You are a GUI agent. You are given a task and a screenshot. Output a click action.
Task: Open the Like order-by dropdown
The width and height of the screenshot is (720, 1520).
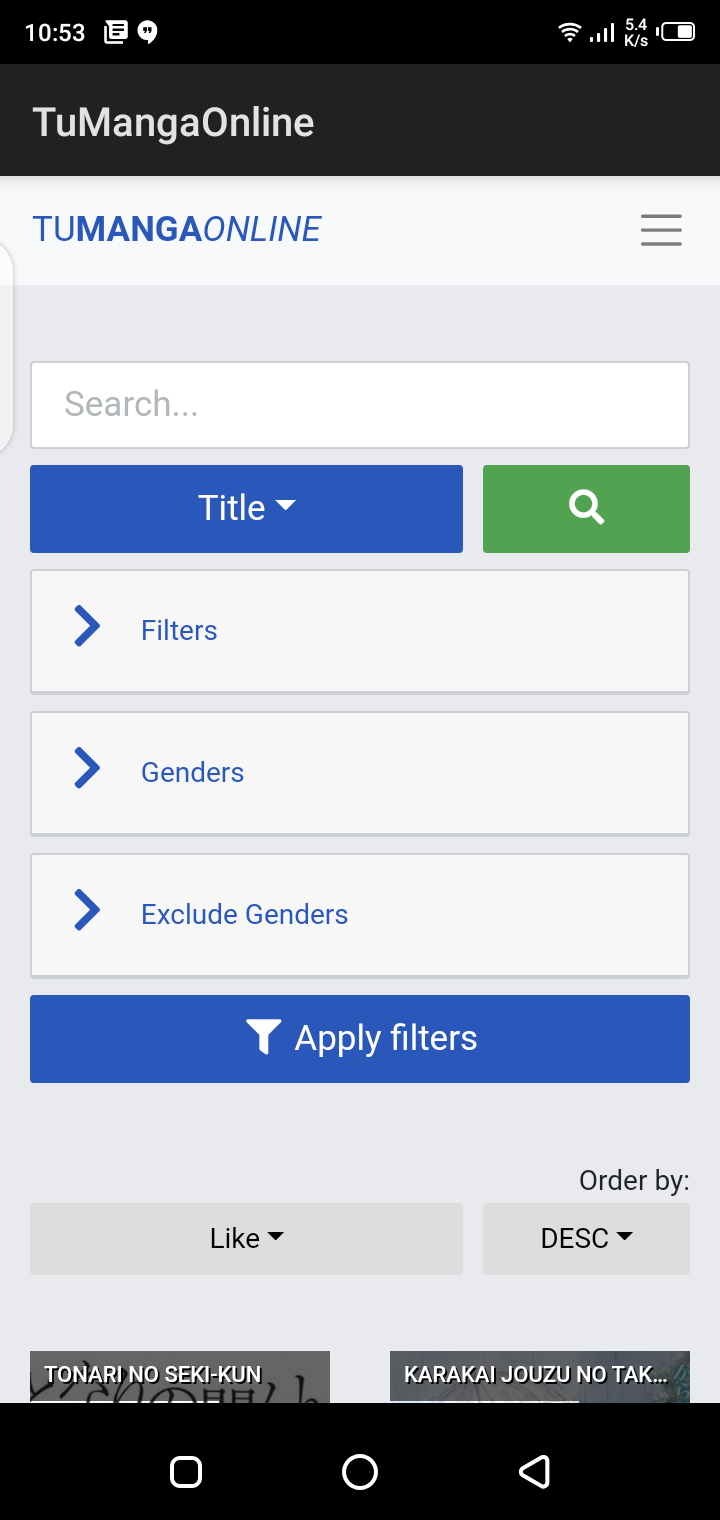click(x=246, y=1238)
